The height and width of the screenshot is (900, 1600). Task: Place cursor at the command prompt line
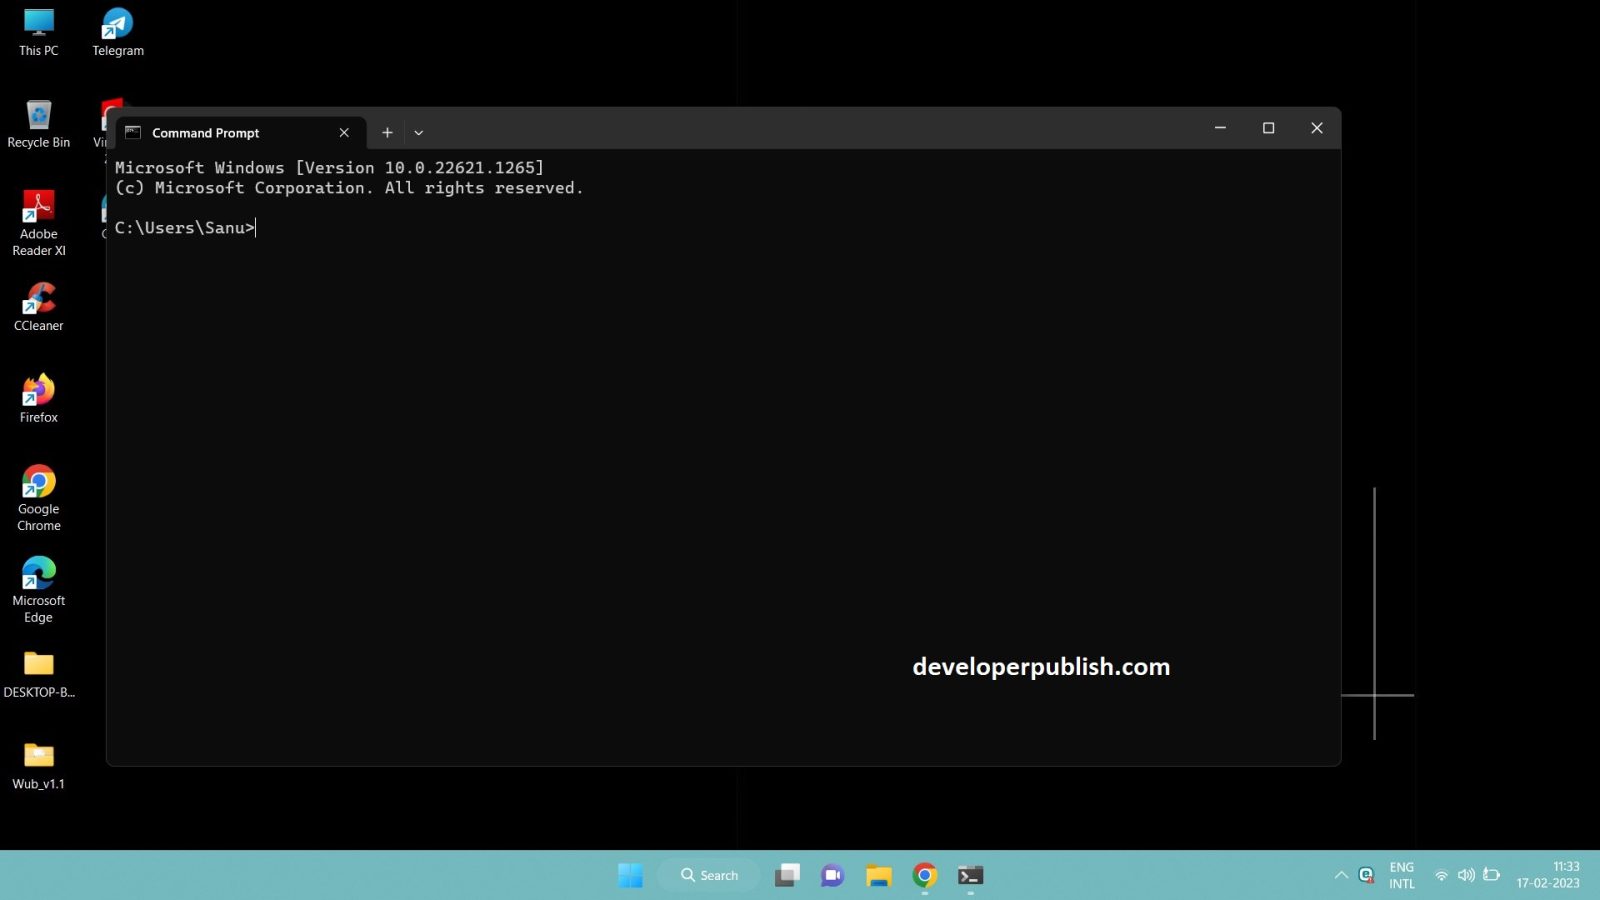point(254,227)
